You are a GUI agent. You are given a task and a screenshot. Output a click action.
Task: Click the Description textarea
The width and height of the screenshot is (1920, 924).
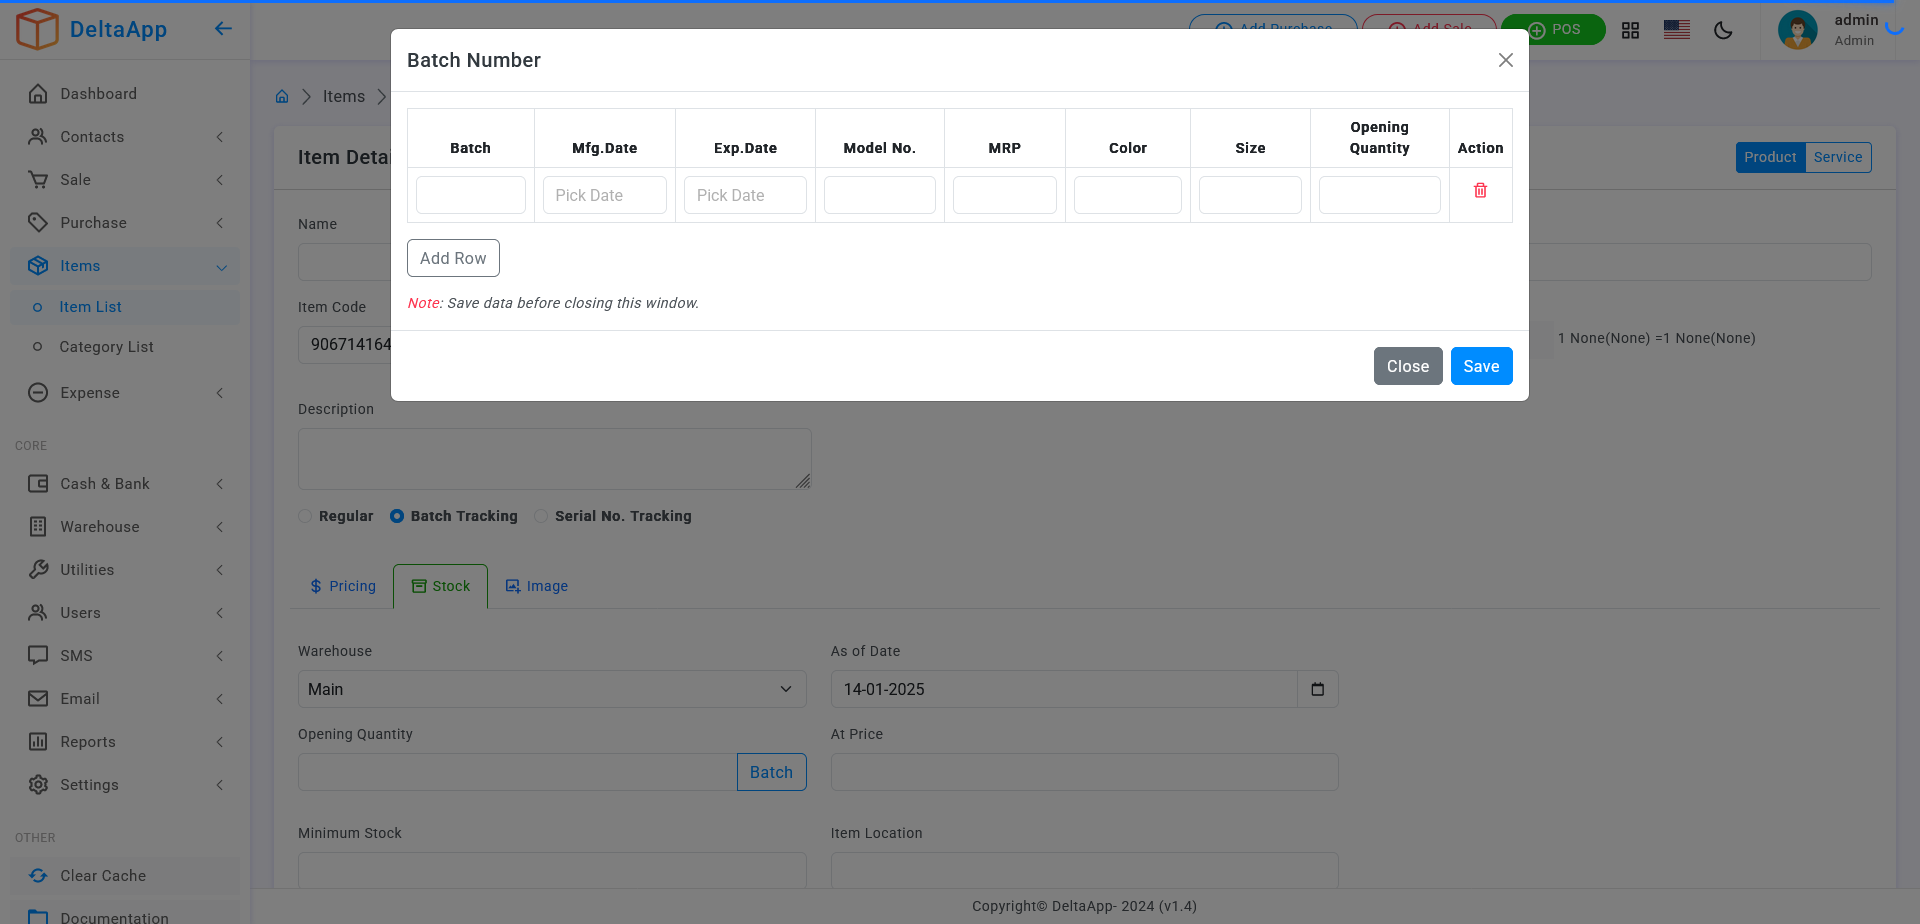pyautogui.click(x=555, y=459)
